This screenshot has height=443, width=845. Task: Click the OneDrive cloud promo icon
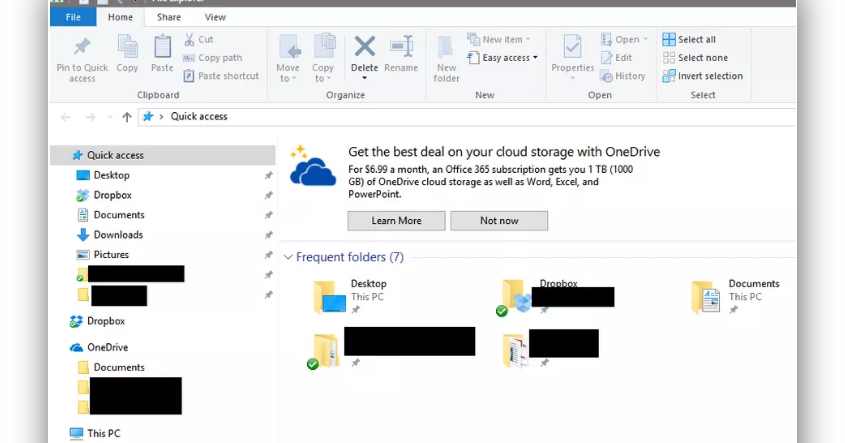[312, 165]
